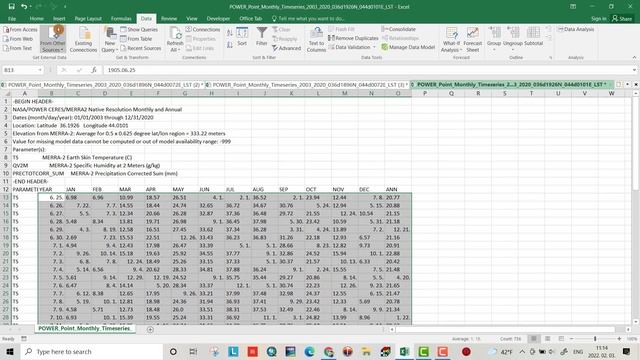Click the Share button
The image size is (640, 360).
coord(622,18)
